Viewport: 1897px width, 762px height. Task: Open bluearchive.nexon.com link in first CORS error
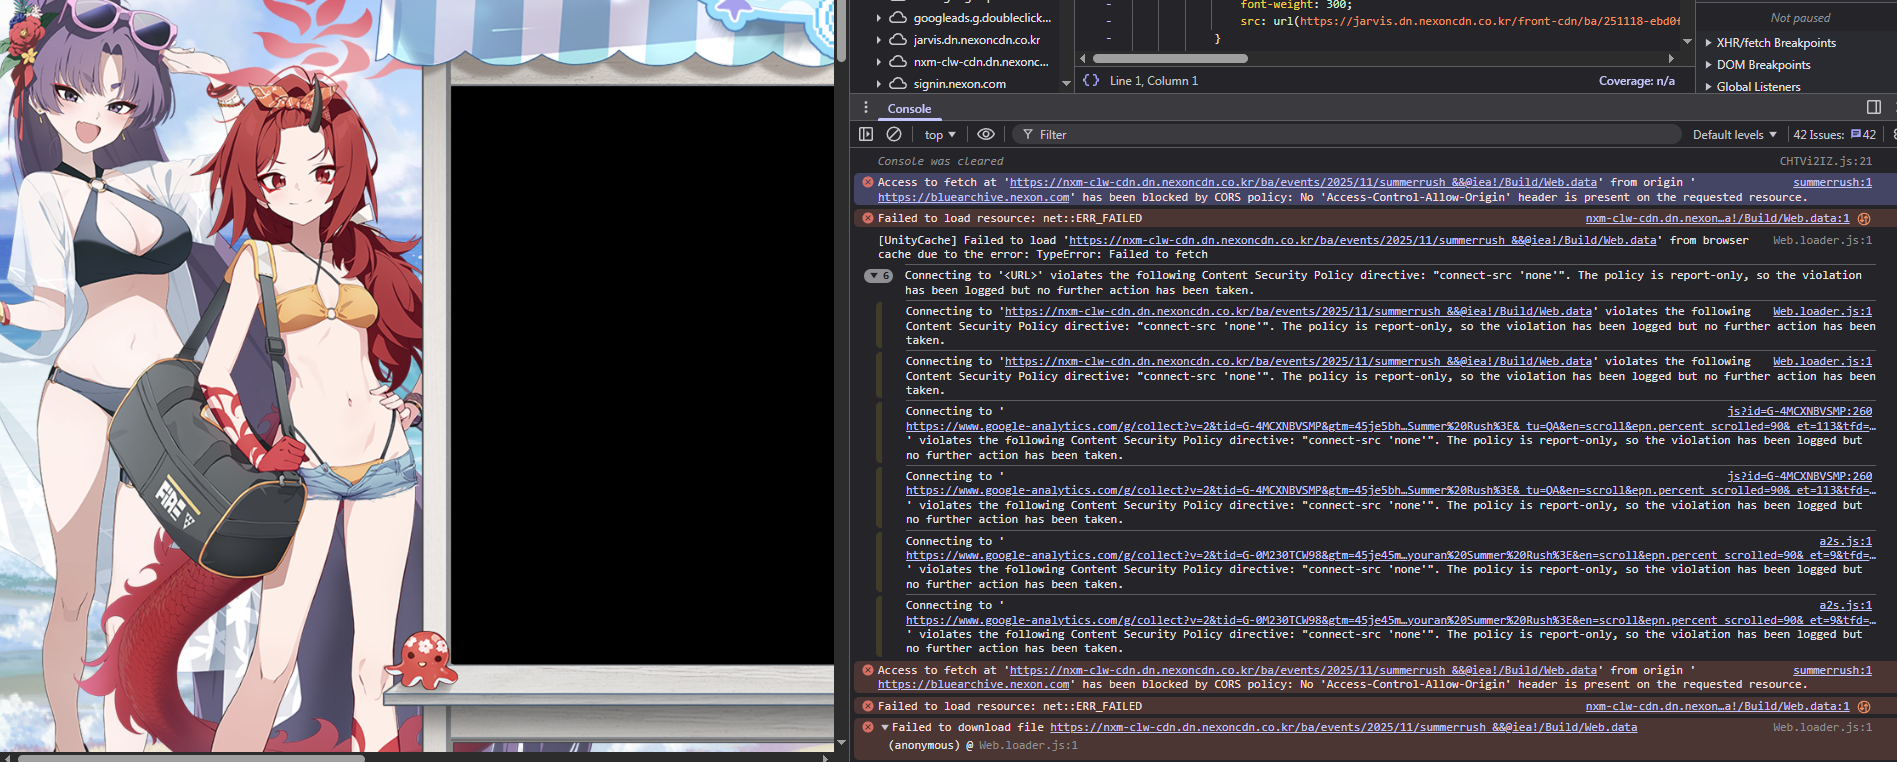pyautogui.click(x=973, y=197)
